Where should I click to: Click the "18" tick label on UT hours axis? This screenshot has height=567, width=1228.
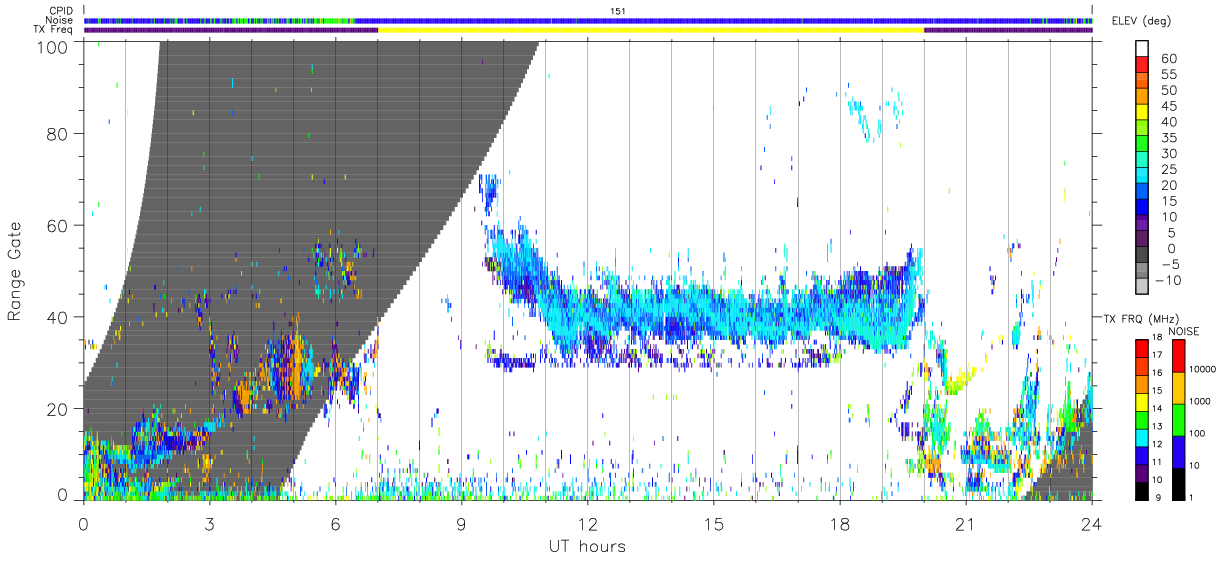(x=839, y=524)
